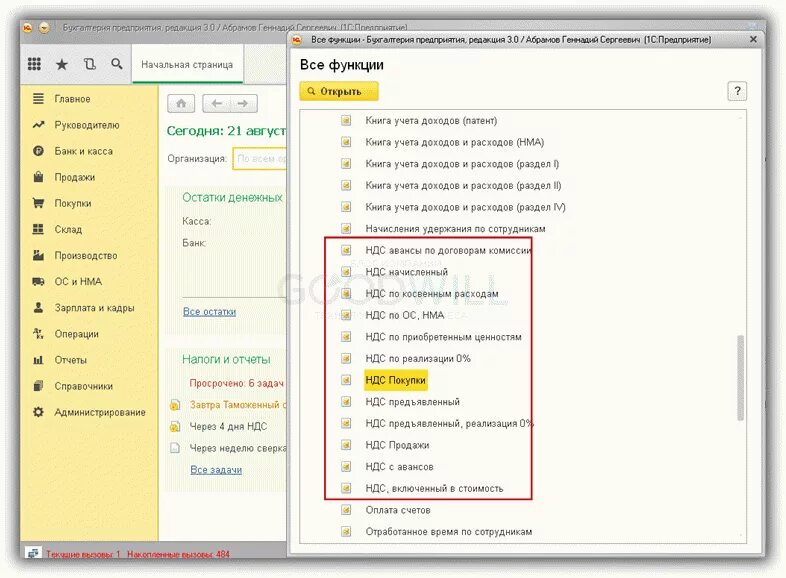Open the main window dropdown menu button

point(44,28)
